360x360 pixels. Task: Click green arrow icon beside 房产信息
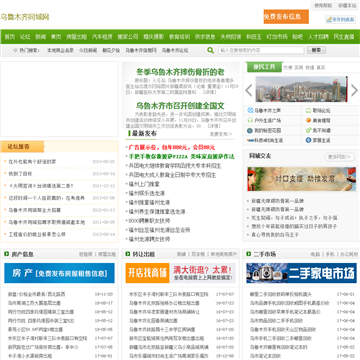pos(6,254)
